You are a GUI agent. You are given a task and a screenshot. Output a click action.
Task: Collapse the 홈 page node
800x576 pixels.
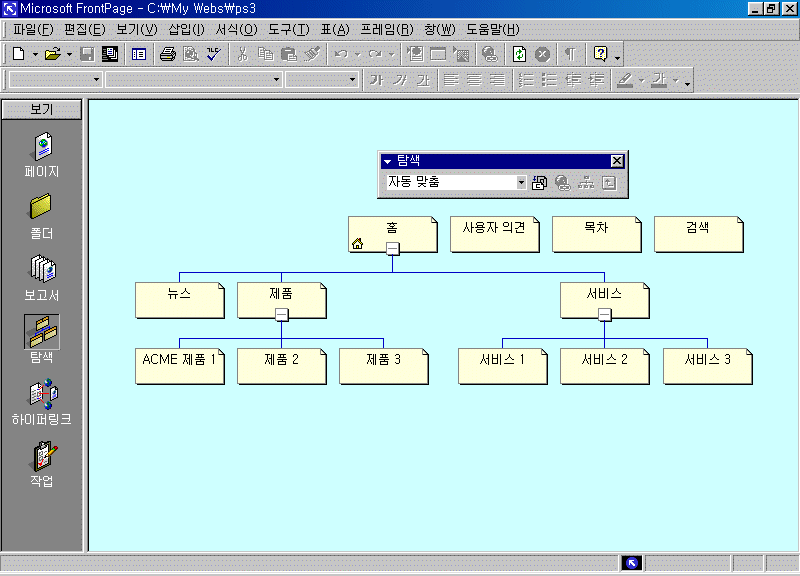coord(392,248)
